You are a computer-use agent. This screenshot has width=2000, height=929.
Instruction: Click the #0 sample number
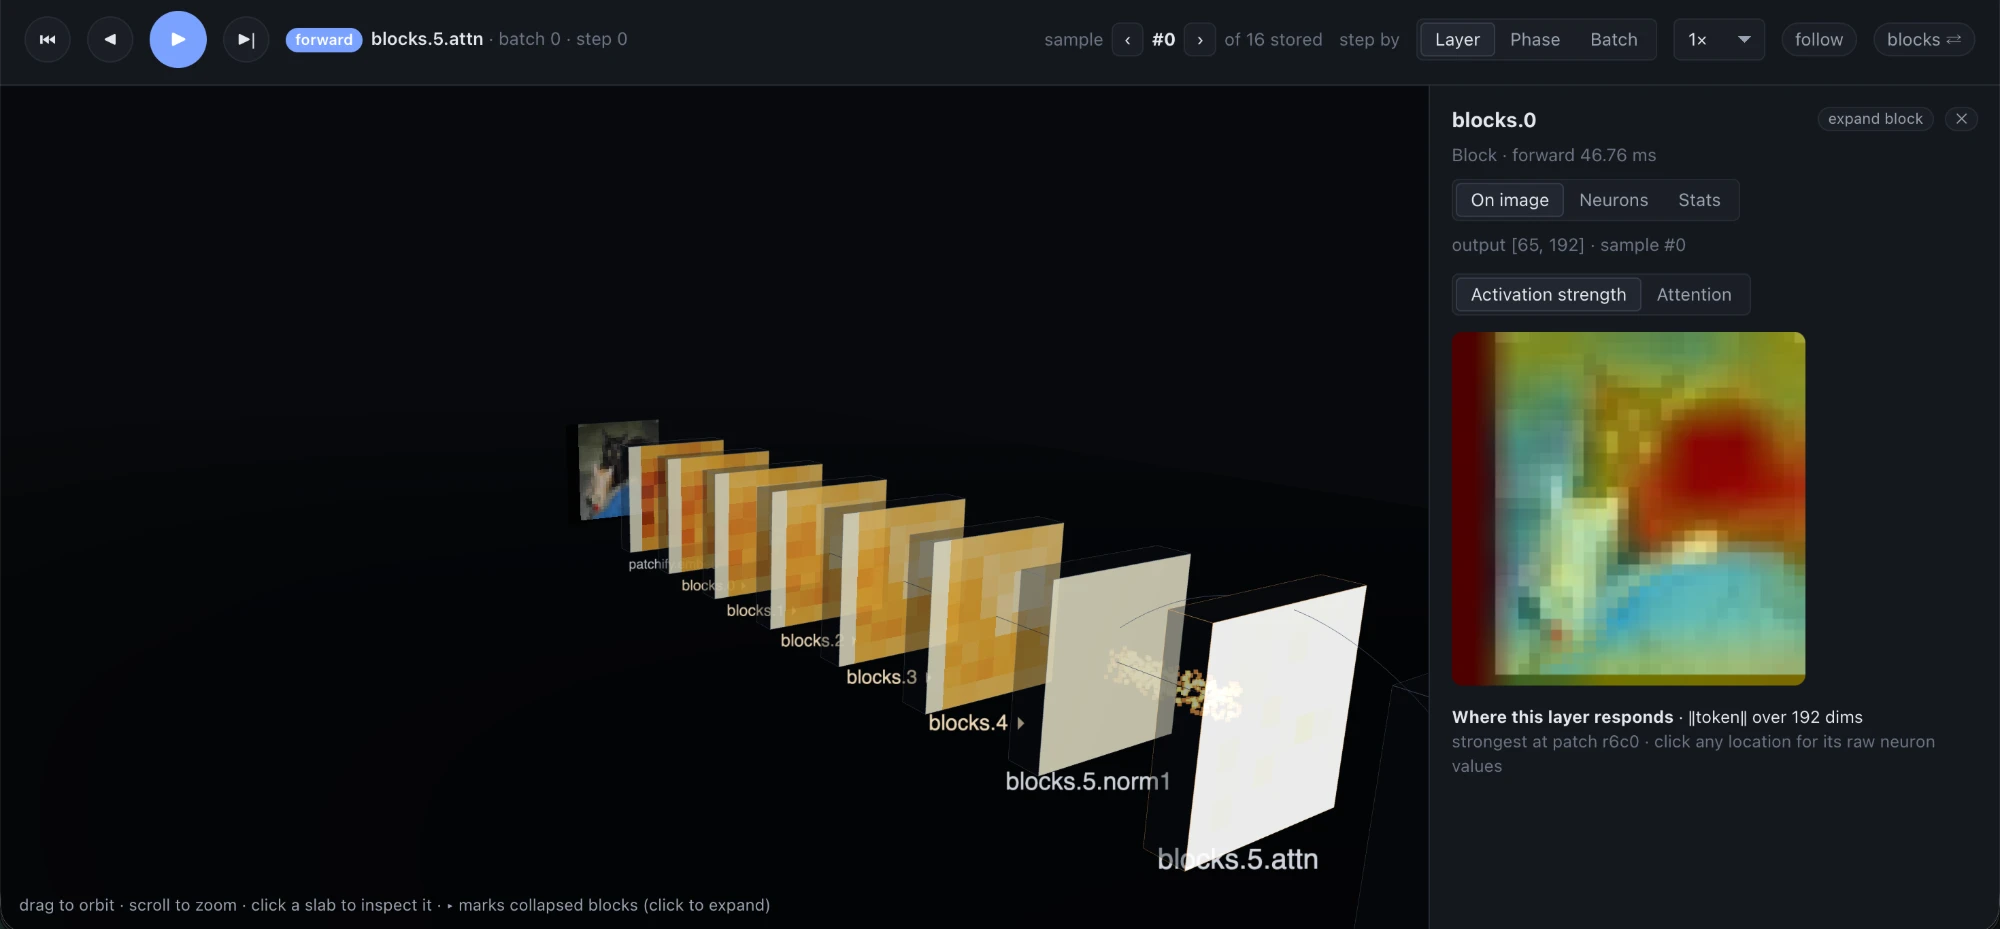[x=1163, y=40]
